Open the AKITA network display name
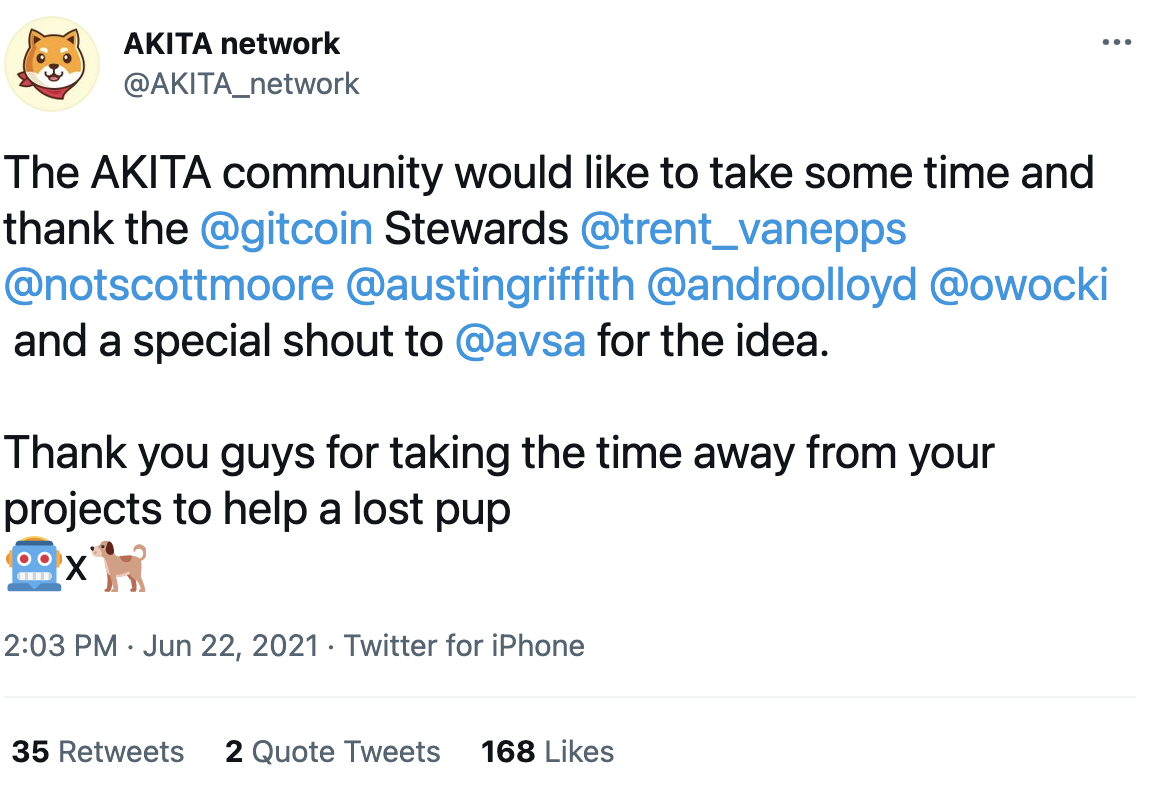Viewport: 1158px width, 786px height. click(232, 43)
